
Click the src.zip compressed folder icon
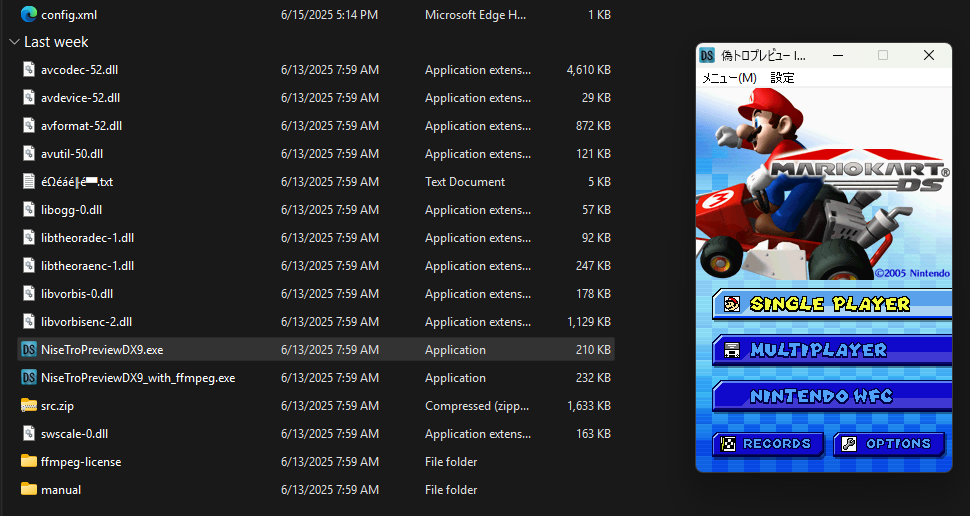(x=28, y=405)
